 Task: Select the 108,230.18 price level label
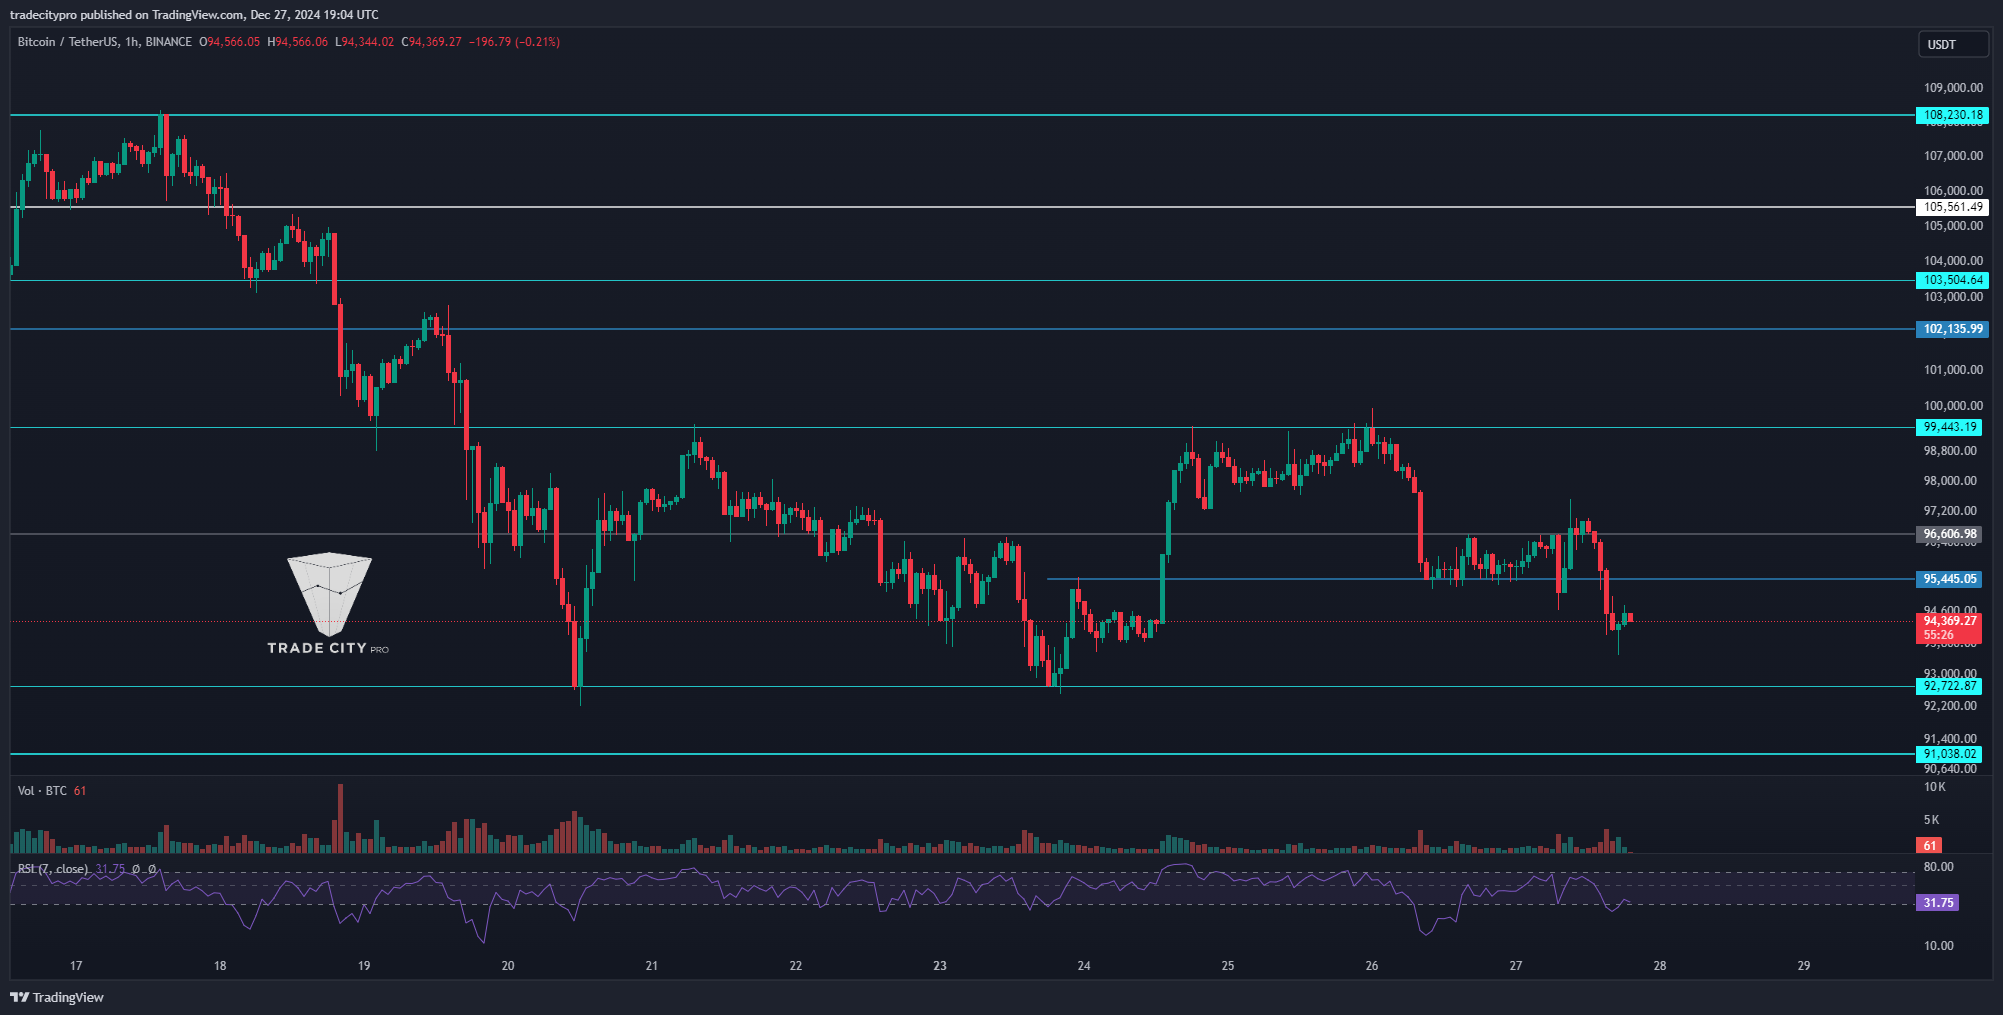tap(1952, 115)
